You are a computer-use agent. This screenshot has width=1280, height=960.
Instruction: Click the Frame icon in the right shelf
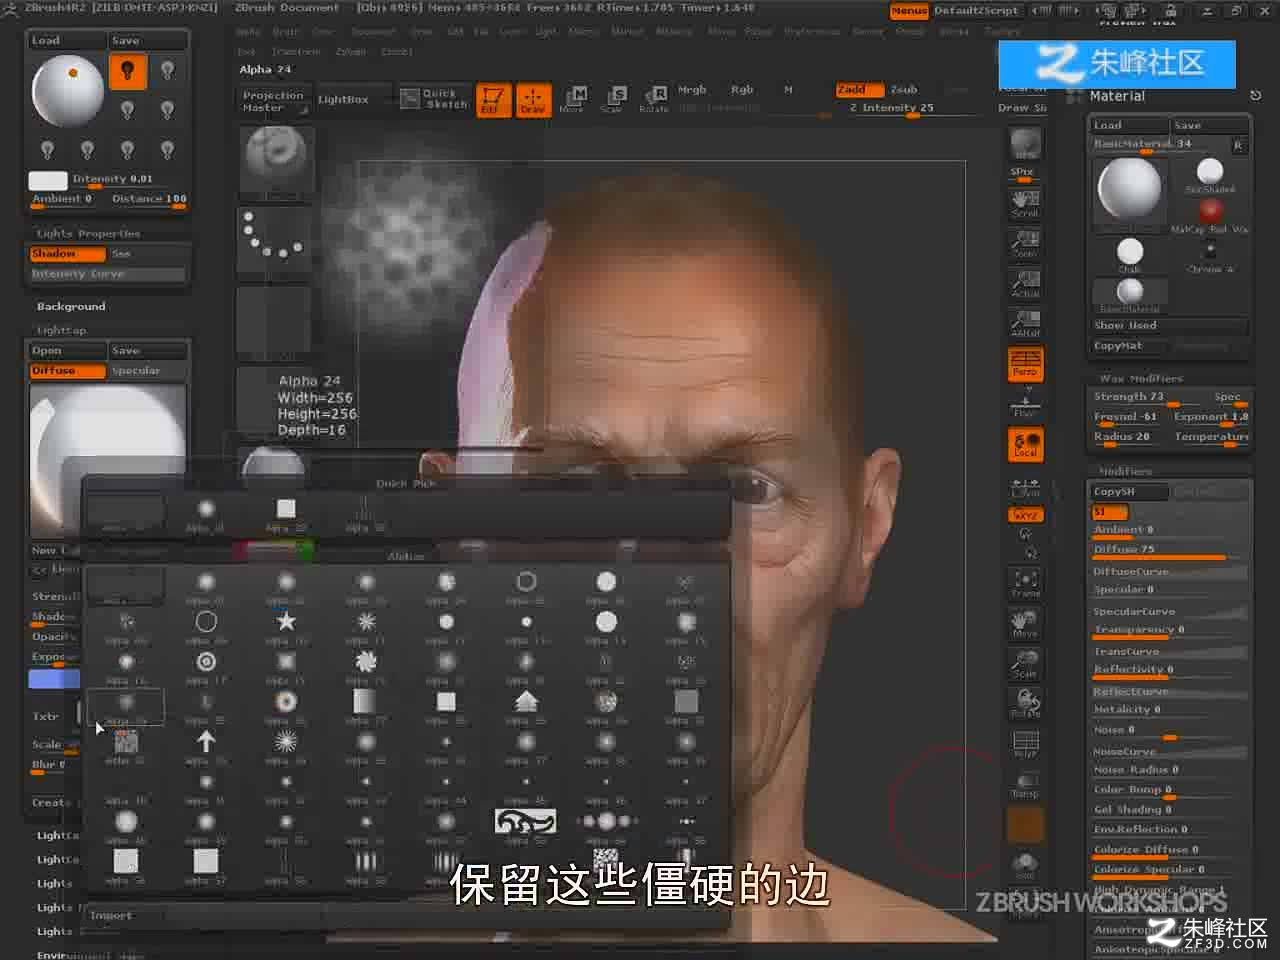tap(1025, 583)
